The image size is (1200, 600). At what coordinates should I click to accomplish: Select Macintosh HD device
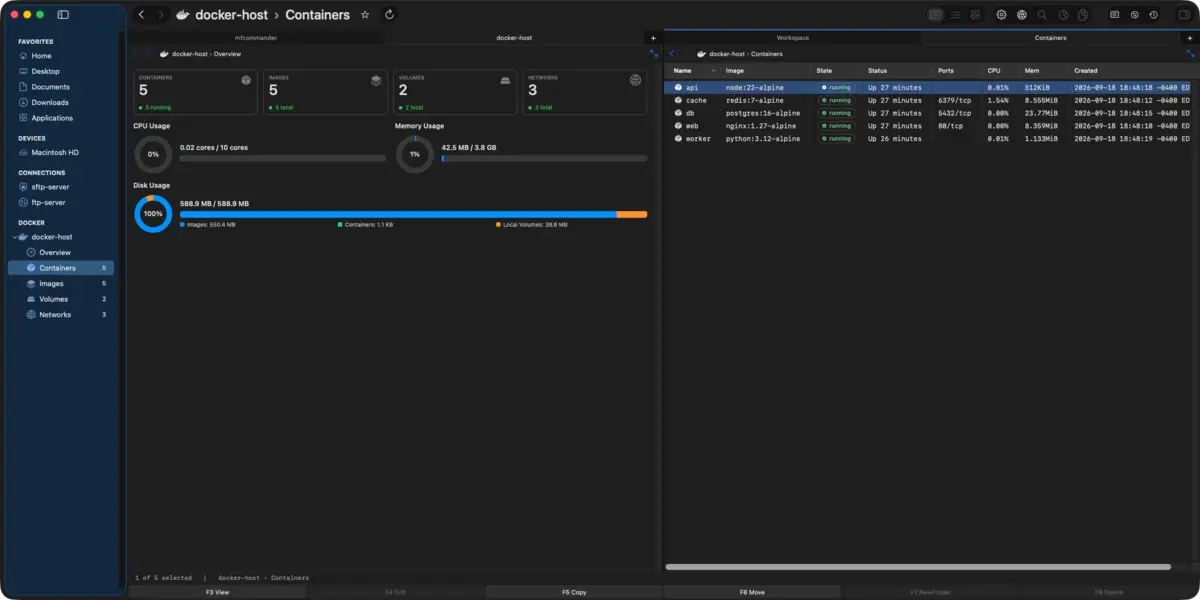(61, 153)
